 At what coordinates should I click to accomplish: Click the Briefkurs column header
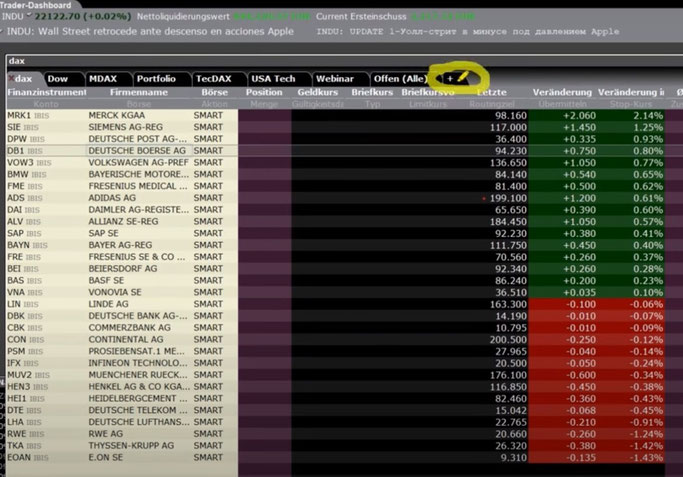click(x=372, y=92)
